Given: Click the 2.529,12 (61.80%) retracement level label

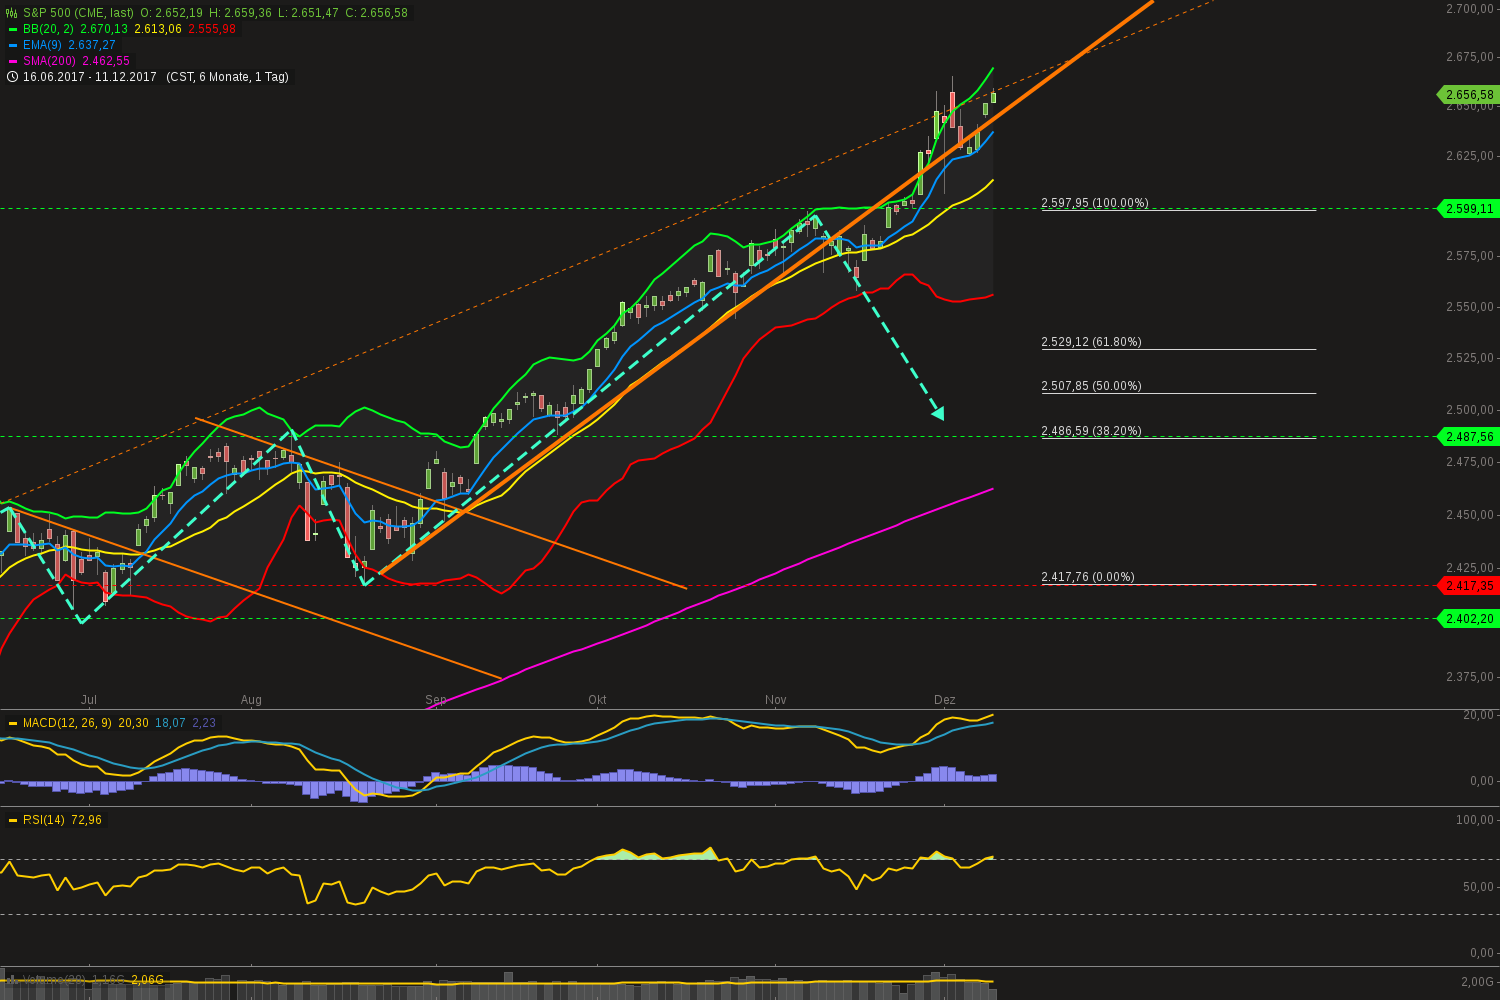Looking at the screenshot, I should [1091, 341].
